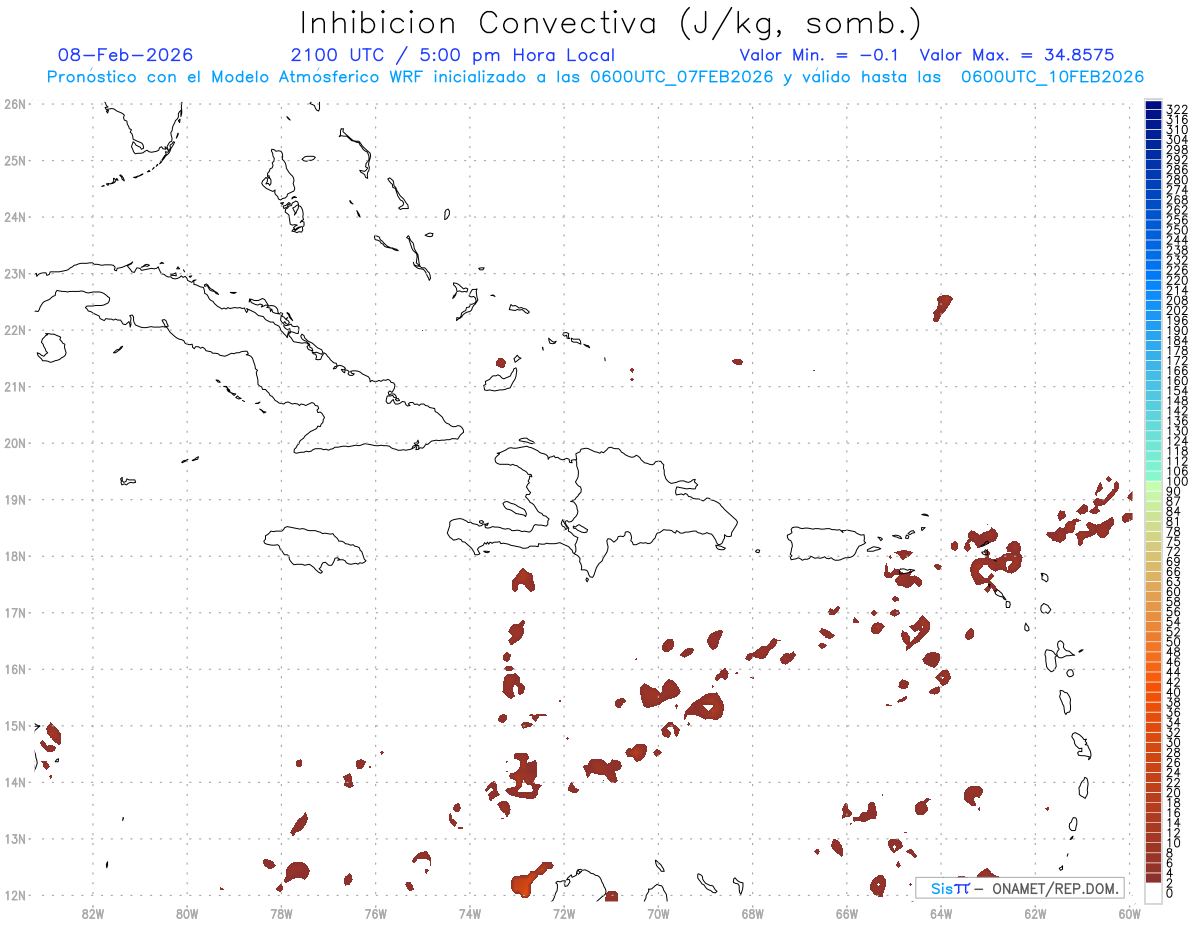Click the 17N latitude label
Viewport: 1200px width, 927px height.
click(14, 612)
